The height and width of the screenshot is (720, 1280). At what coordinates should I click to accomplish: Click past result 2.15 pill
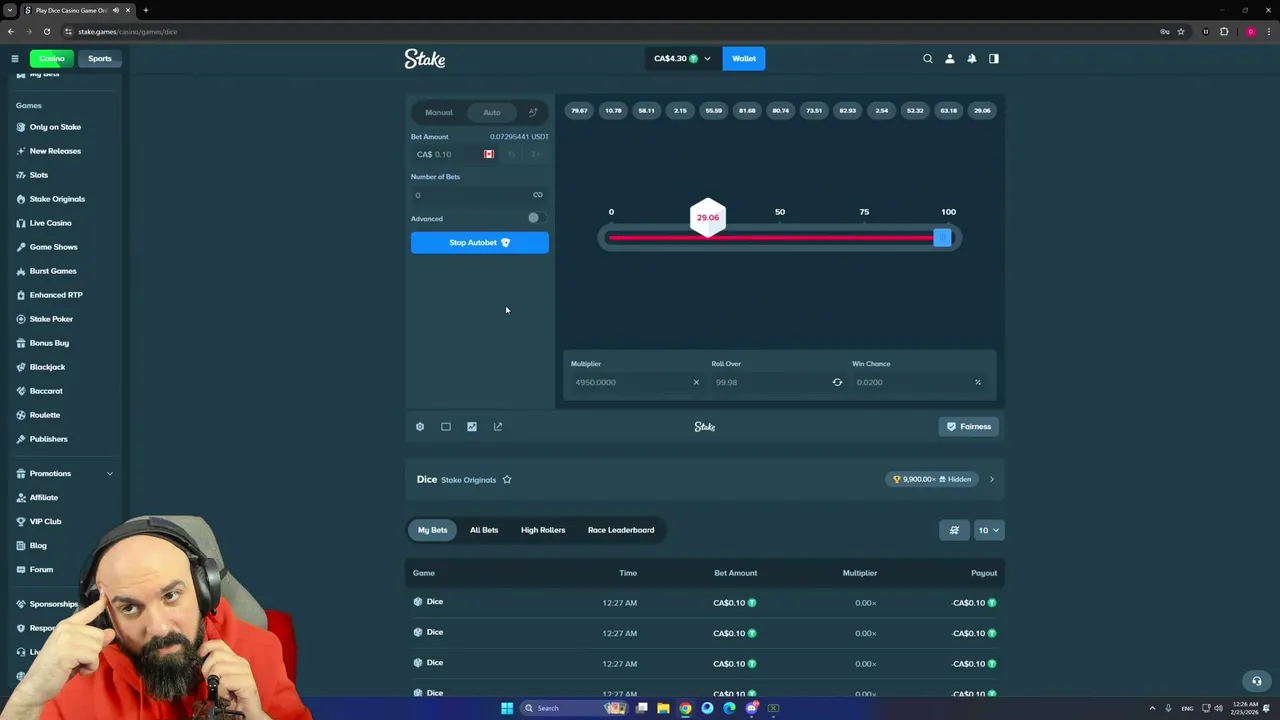tap(680, 111)
